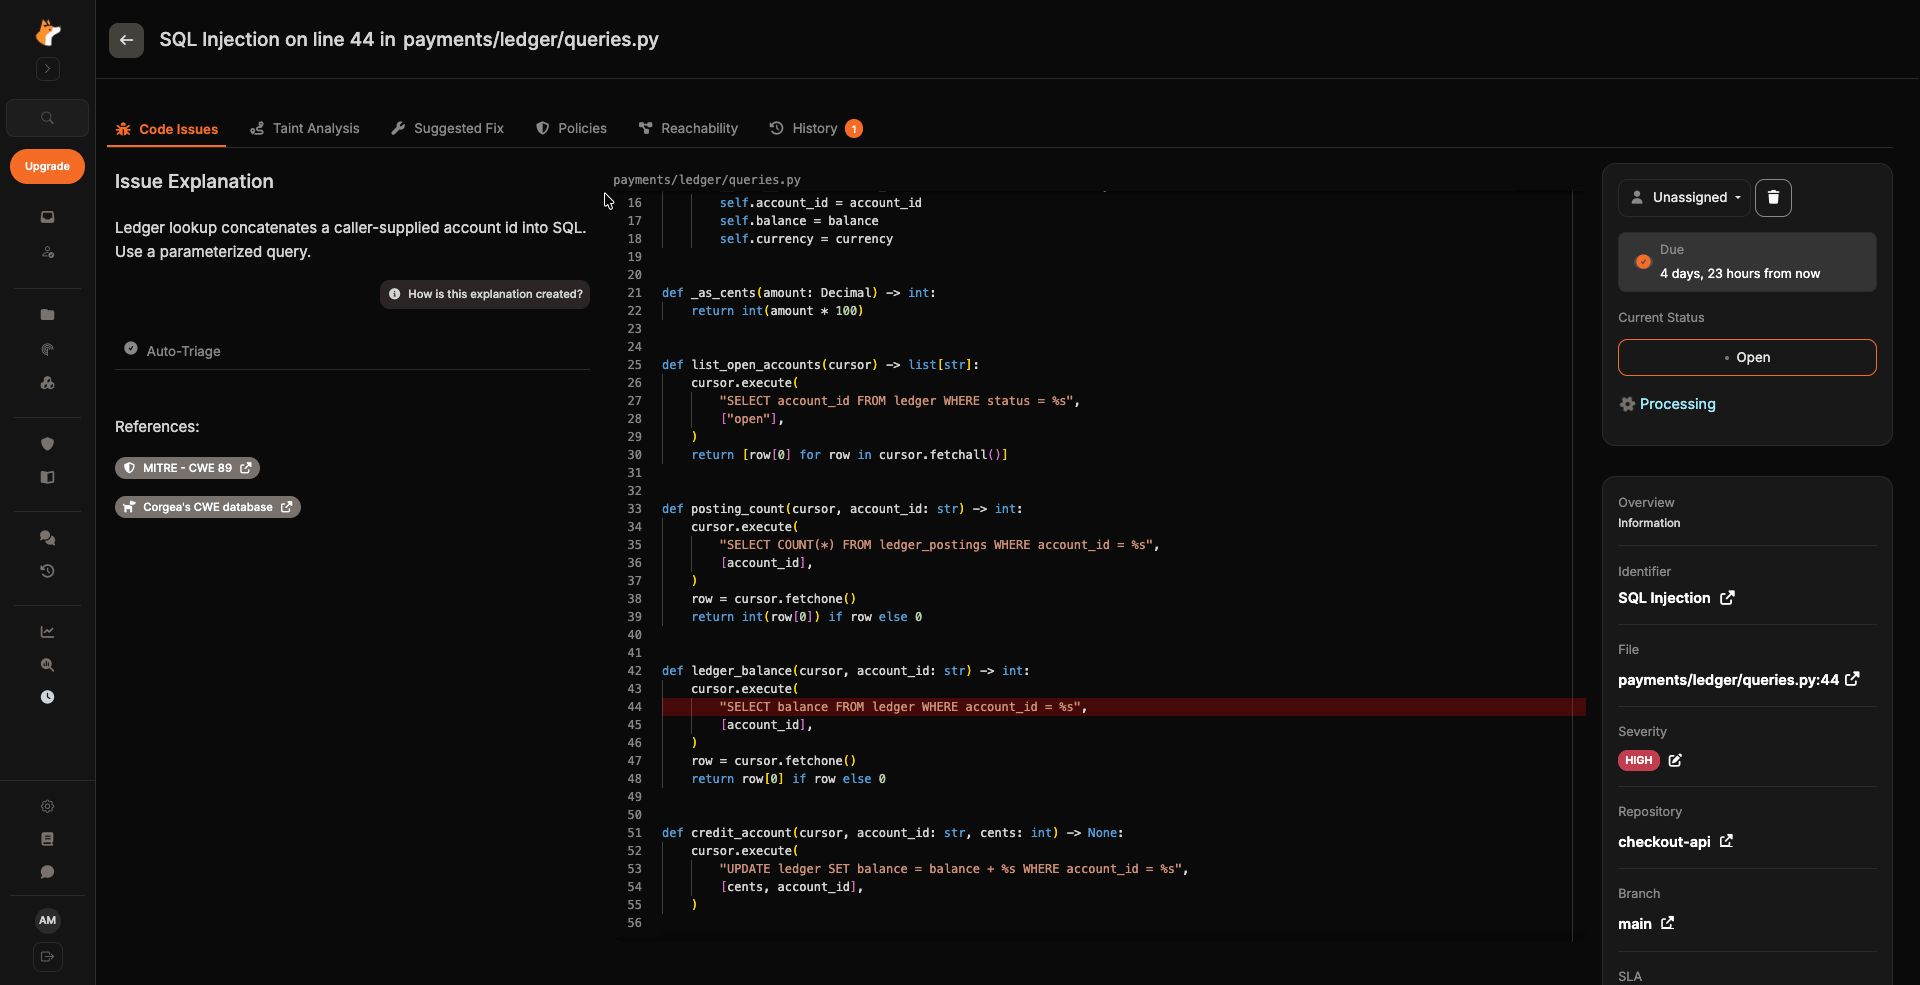Viewport: 1920px width, 985px height.
Task: Open the feedback speech bubble icon
Action: point(47,872)
